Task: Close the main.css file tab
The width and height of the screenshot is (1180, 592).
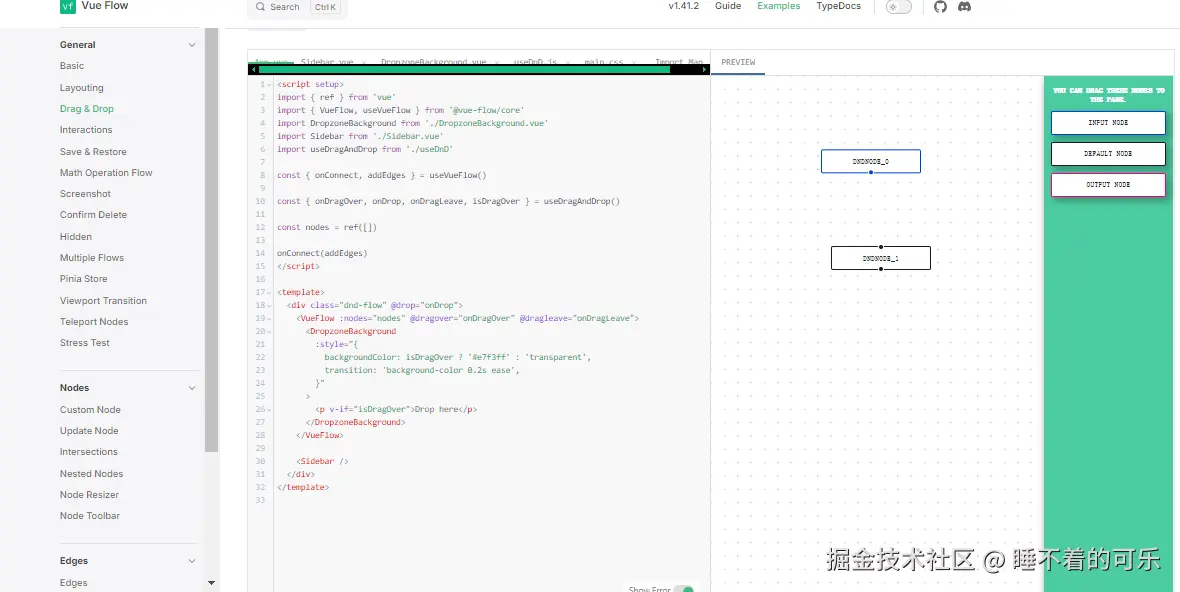Action: 633,62
